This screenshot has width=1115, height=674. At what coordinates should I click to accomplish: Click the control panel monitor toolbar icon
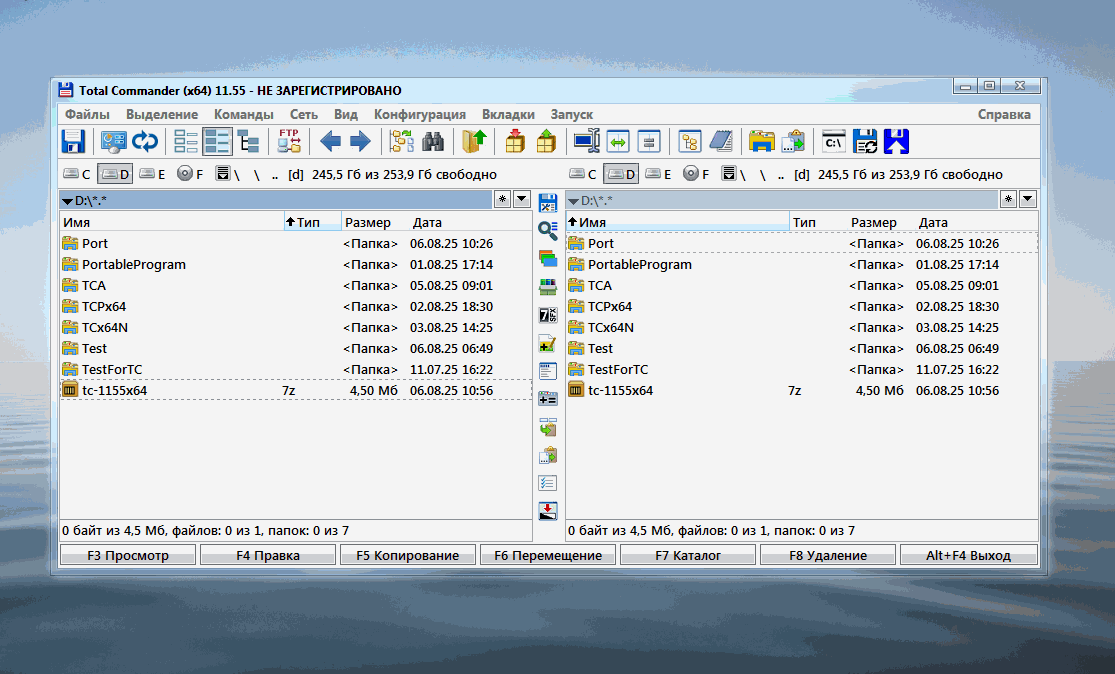(113, 141)
